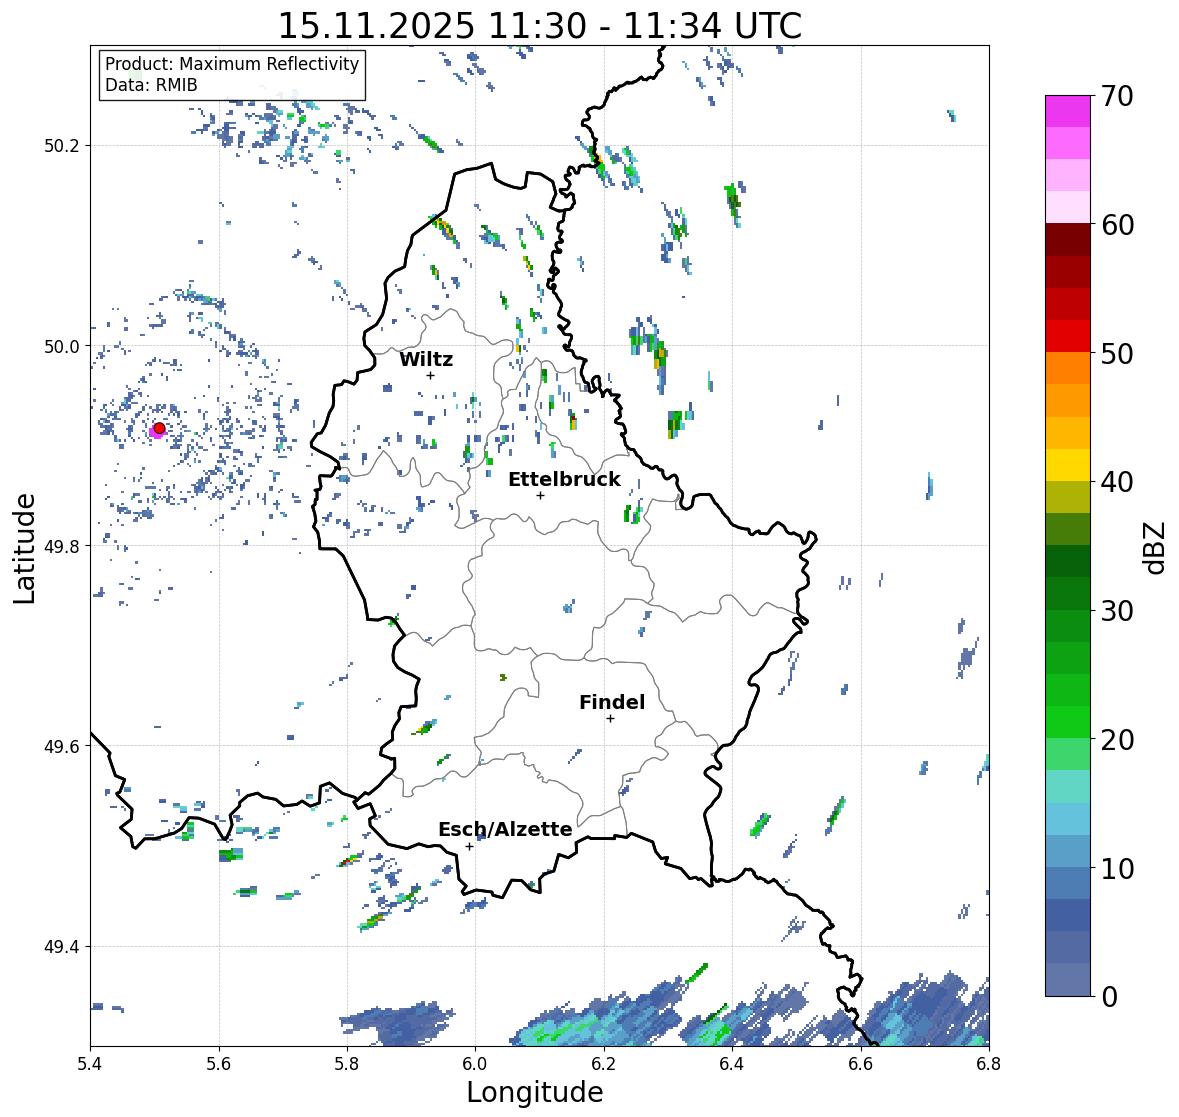The height and width of the screenshot is (1117, 1179).
Task: Click the plus marker under Wiltz
Action: [x=430, y=376]
